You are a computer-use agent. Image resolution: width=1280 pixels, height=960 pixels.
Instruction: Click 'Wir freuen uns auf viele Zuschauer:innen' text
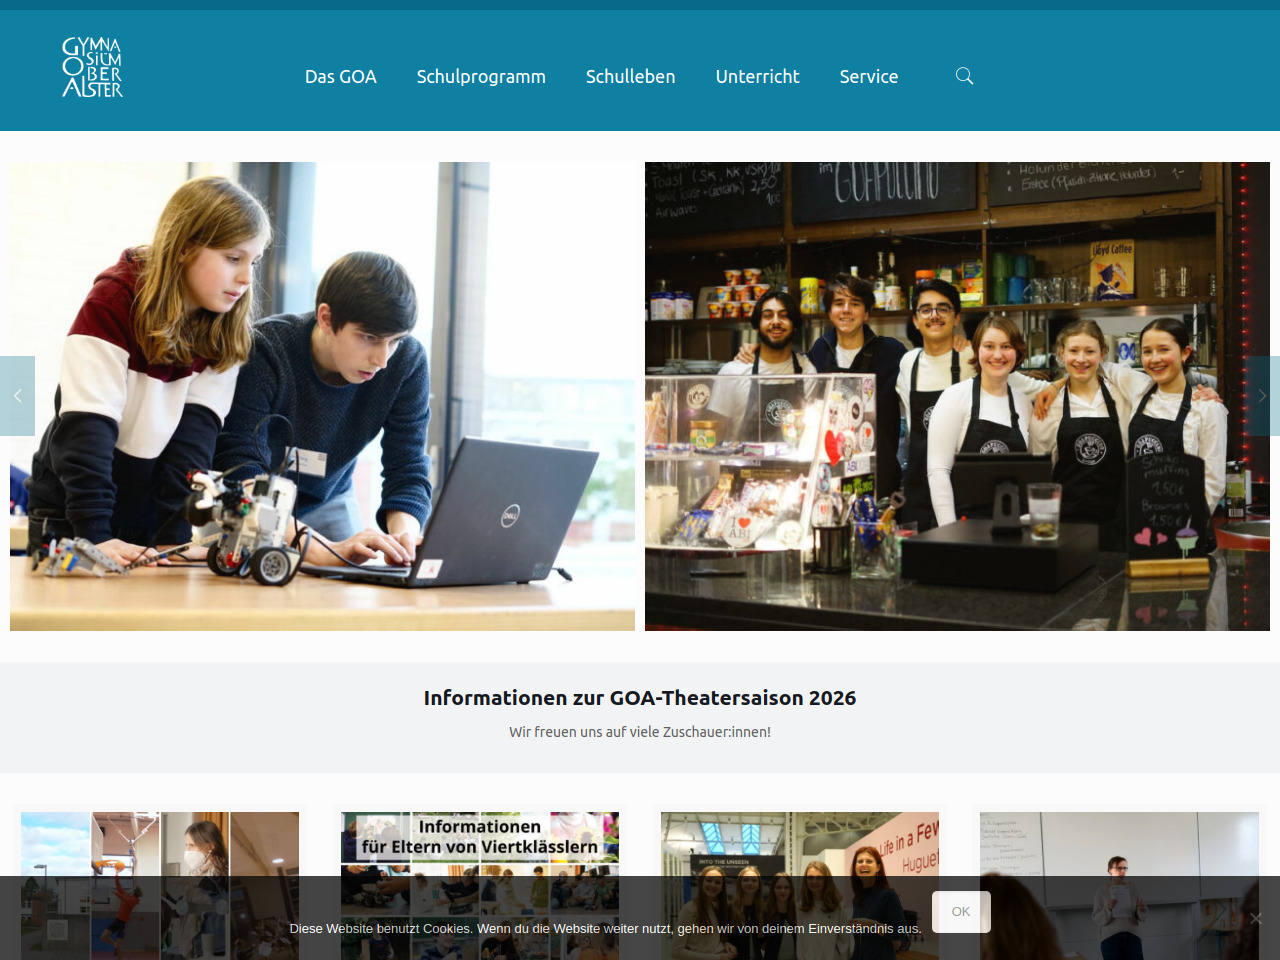(x=640, y=732)
